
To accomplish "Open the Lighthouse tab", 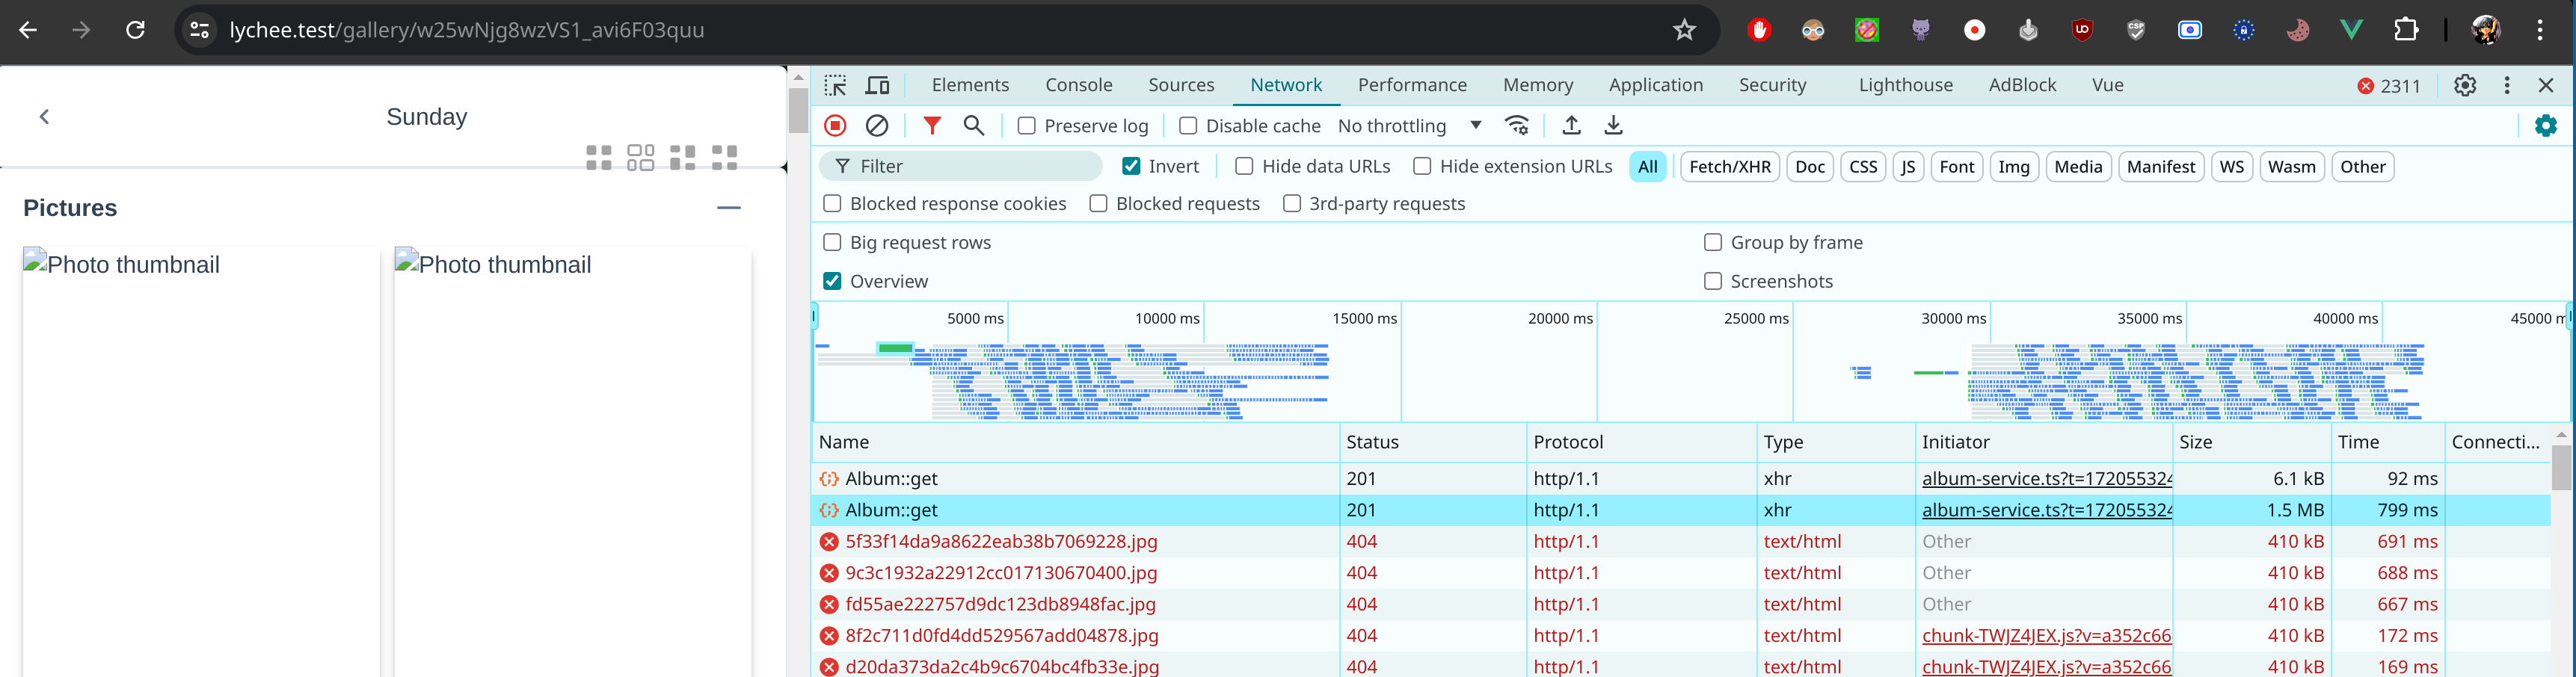I will tap(1905, 85).
